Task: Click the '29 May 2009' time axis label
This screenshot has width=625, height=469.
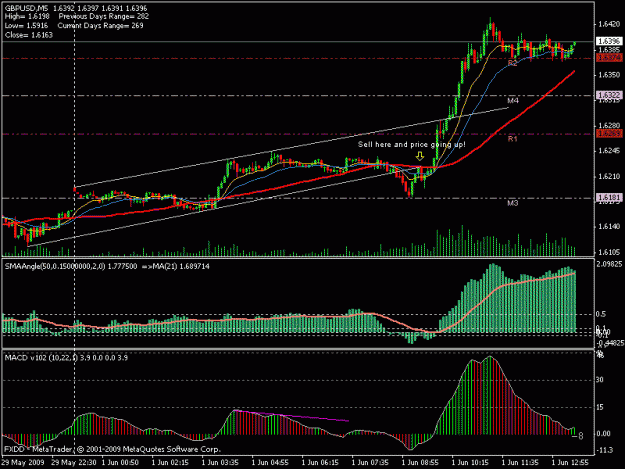Action: (x=22, y=463)
